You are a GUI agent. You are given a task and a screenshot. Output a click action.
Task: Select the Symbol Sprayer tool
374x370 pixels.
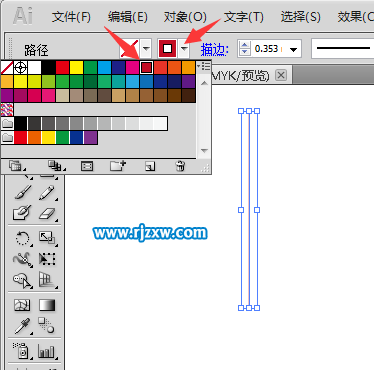point(23,351)
